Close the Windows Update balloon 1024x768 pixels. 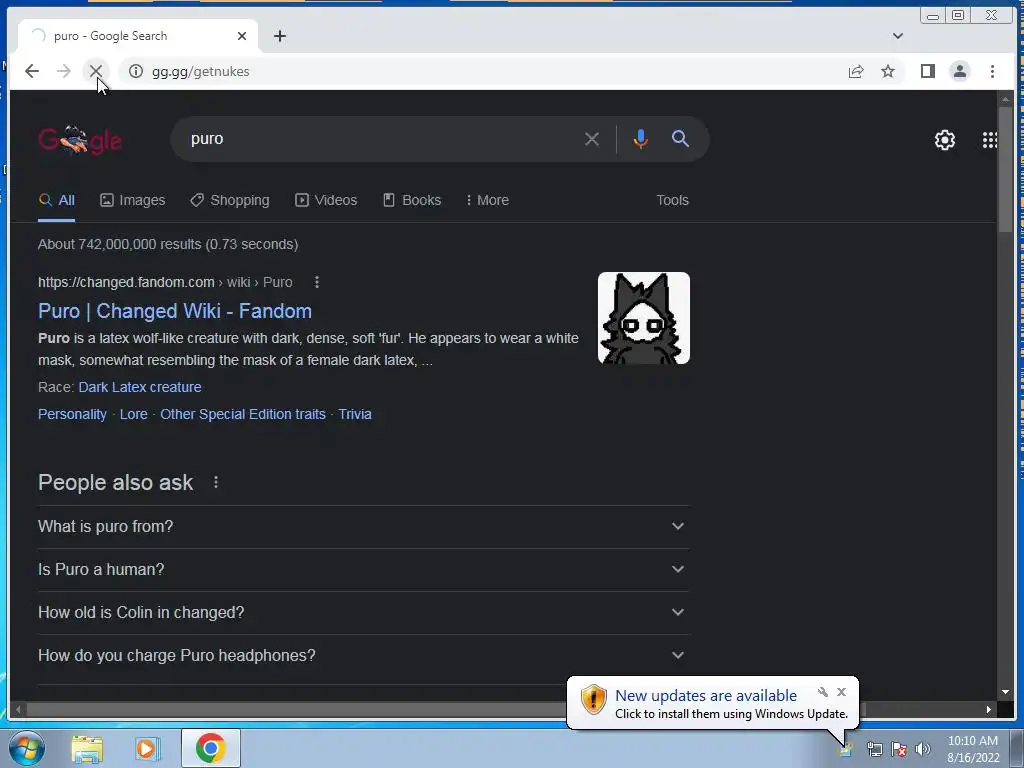pyautogui.click(x=841, y=692)
